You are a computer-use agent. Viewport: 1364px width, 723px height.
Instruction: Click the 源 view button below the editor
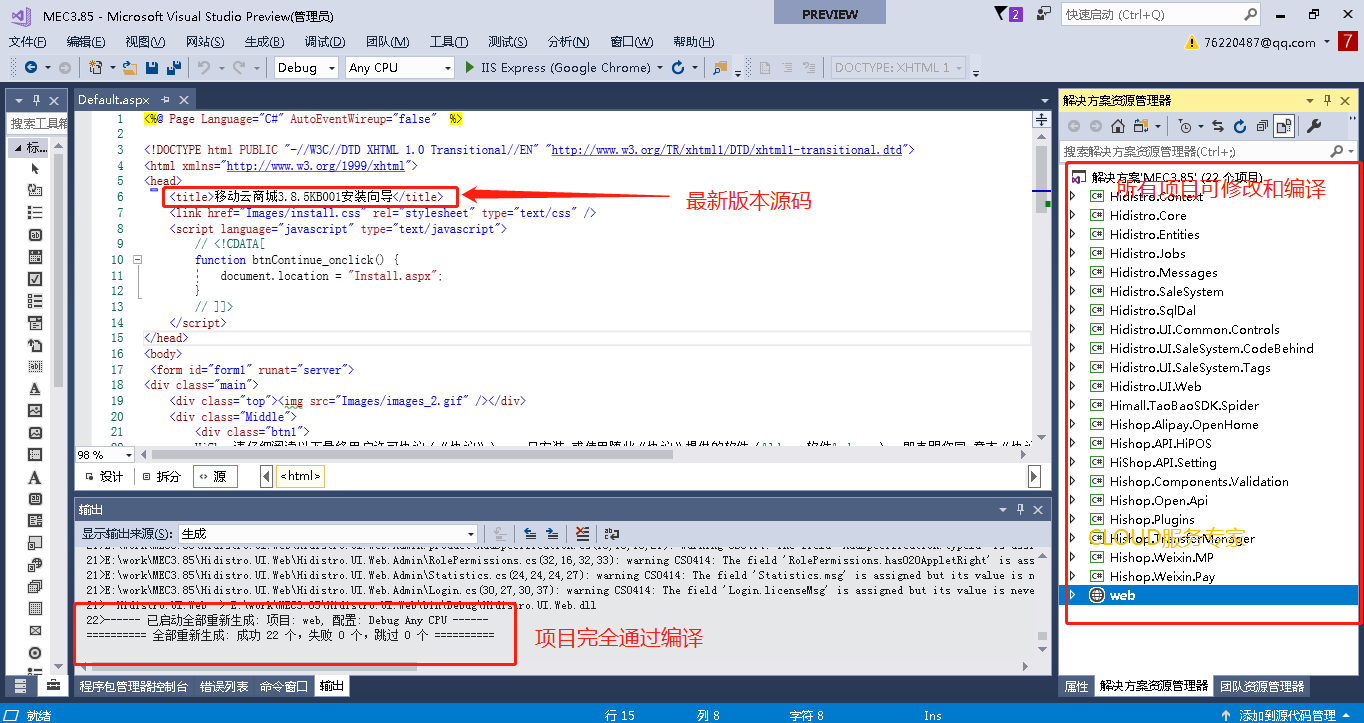pyautogui.click(x=215, y=475)
